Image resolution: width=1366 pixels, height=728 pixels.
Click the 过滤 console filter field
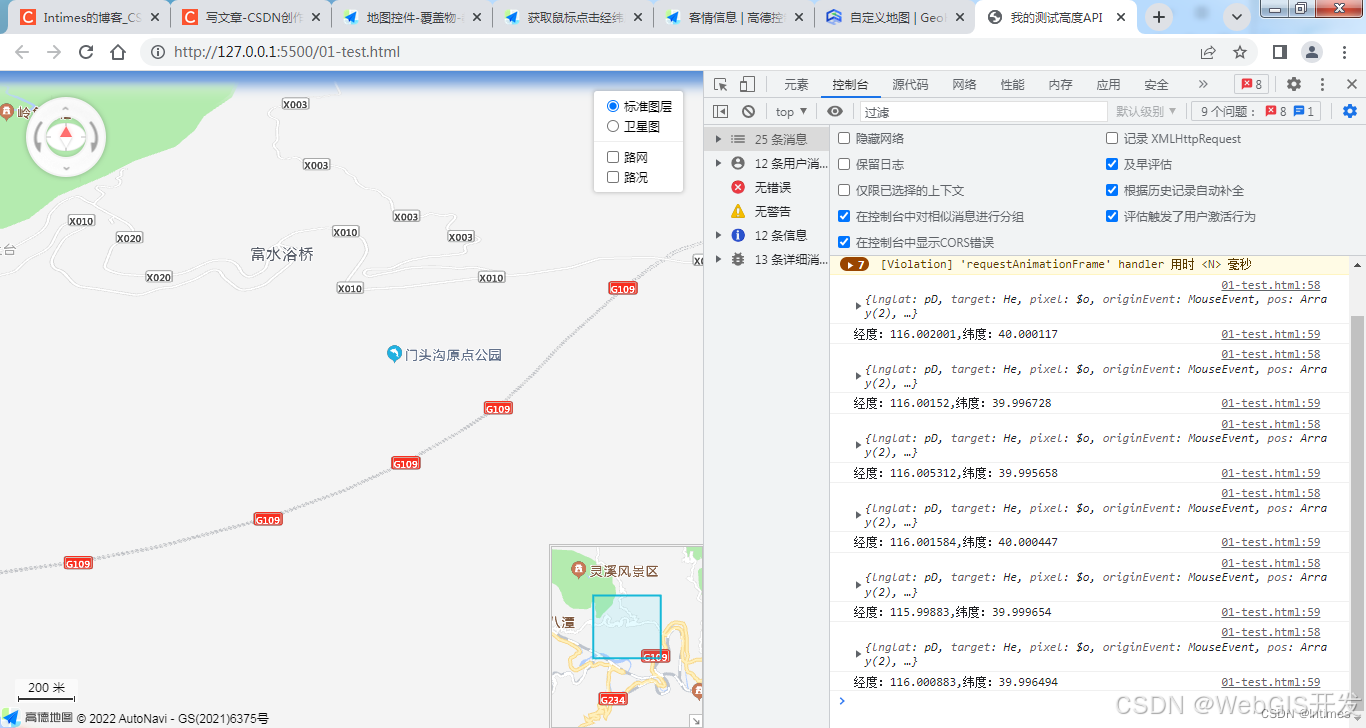(x=984, y=111)
